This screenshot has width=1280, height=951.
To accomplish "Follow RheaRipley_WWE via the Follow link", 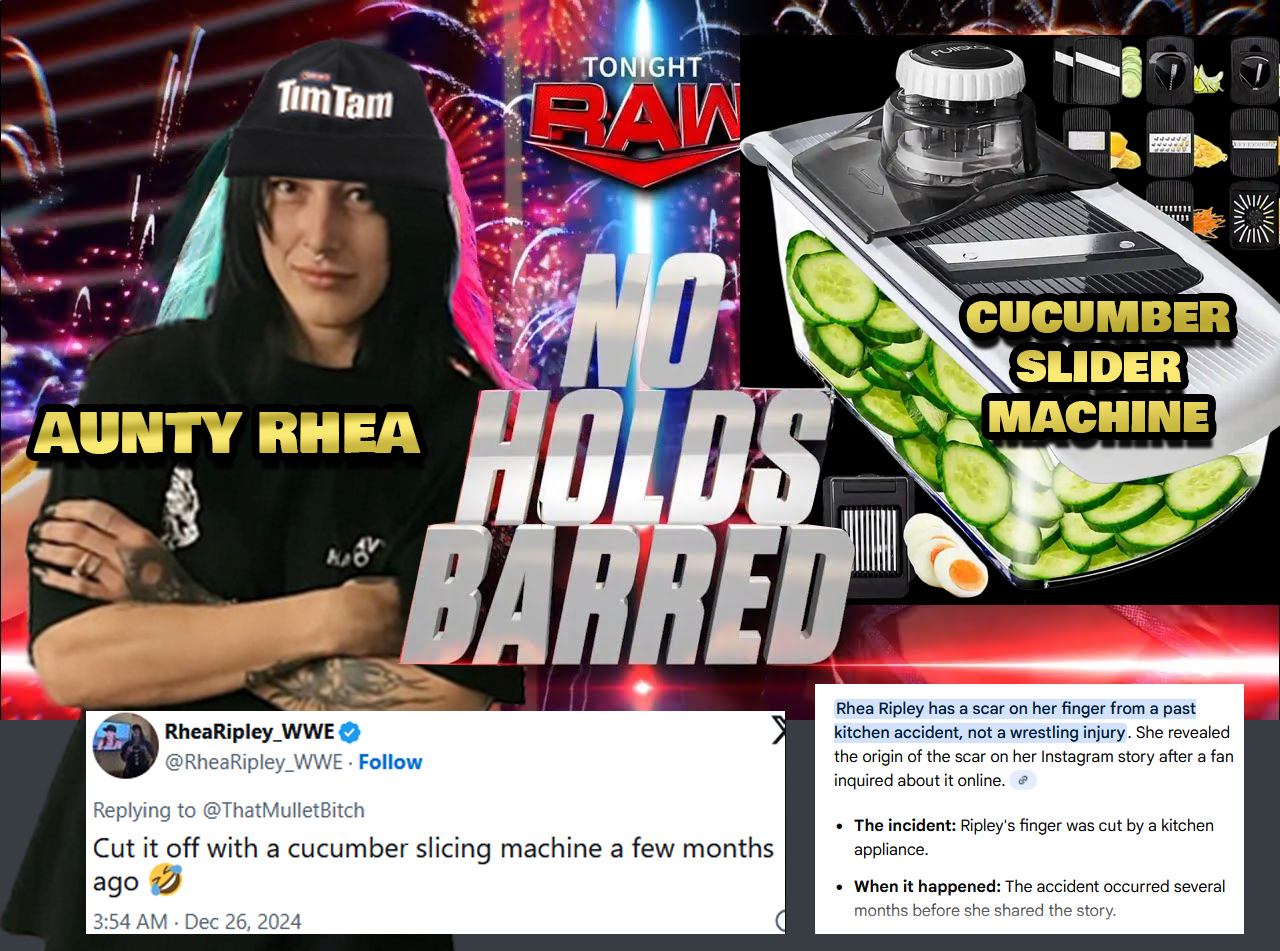I will (x=390, y=762).
